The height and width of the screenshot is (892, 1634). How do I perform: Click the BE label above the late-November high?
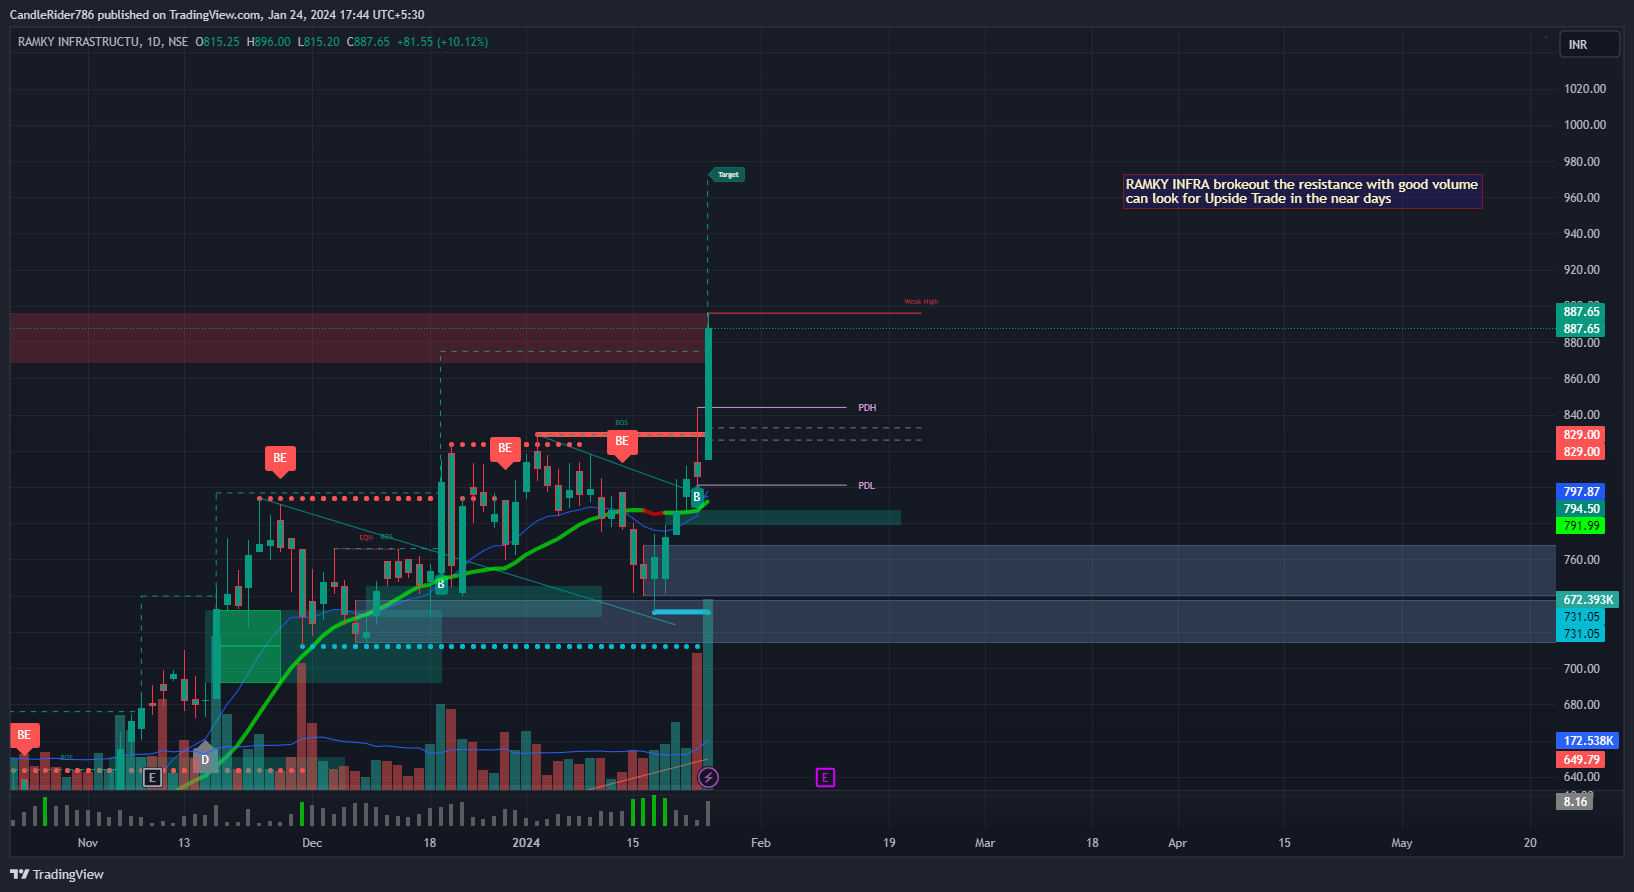[280, 459]
